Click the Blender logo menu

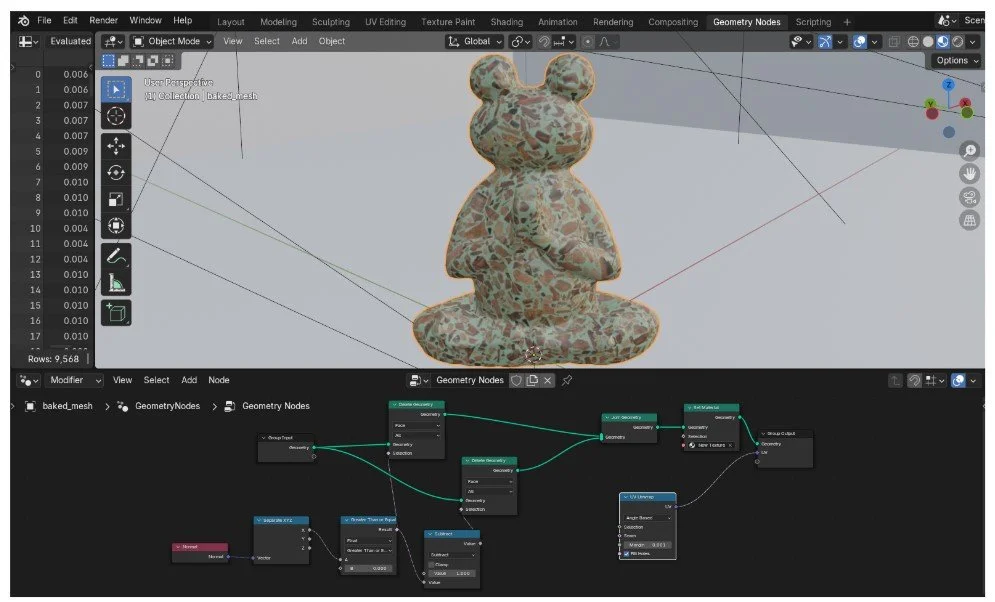tap(23, 21)
